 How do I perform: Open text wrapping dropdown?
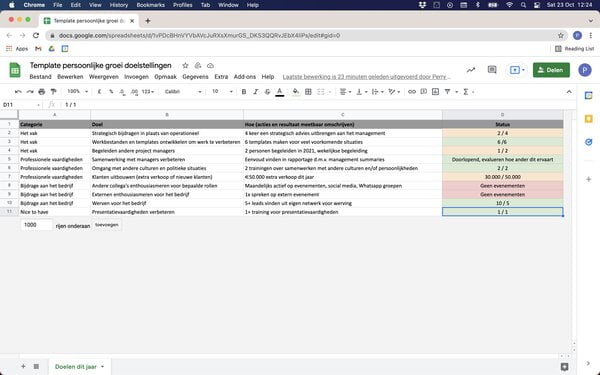click(377, 92)
